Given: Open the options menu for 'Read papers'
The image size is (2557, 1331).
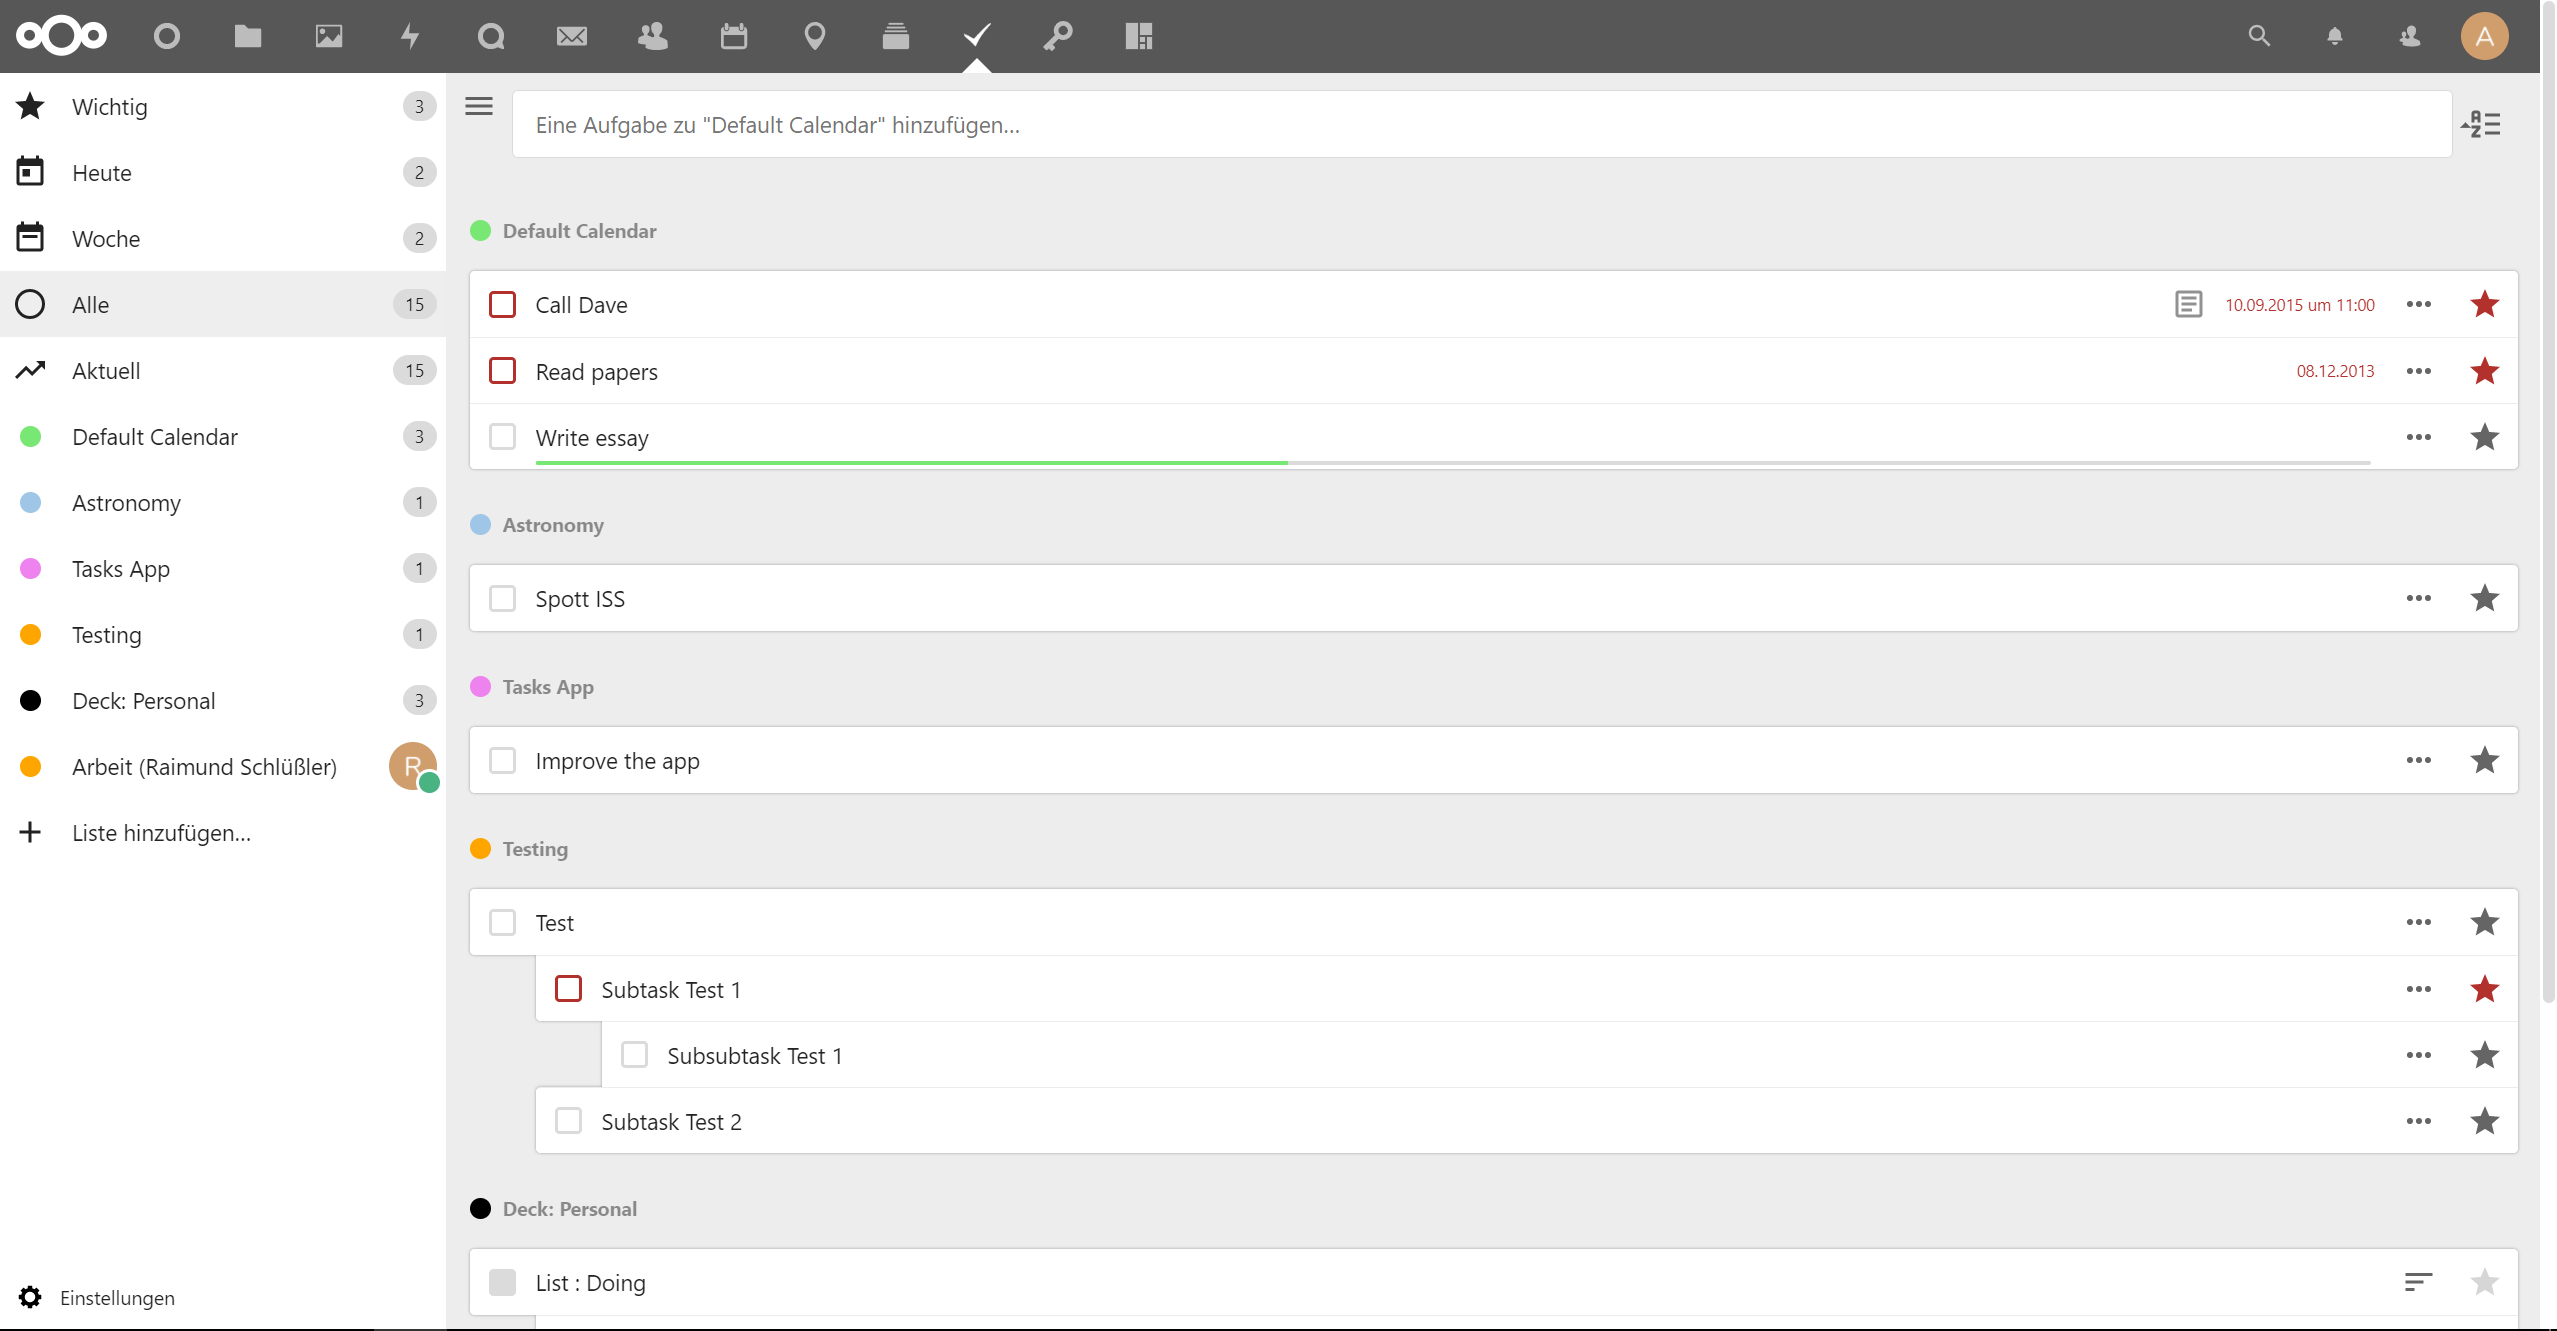Looking at the screenshot, I should point(2419,370).
